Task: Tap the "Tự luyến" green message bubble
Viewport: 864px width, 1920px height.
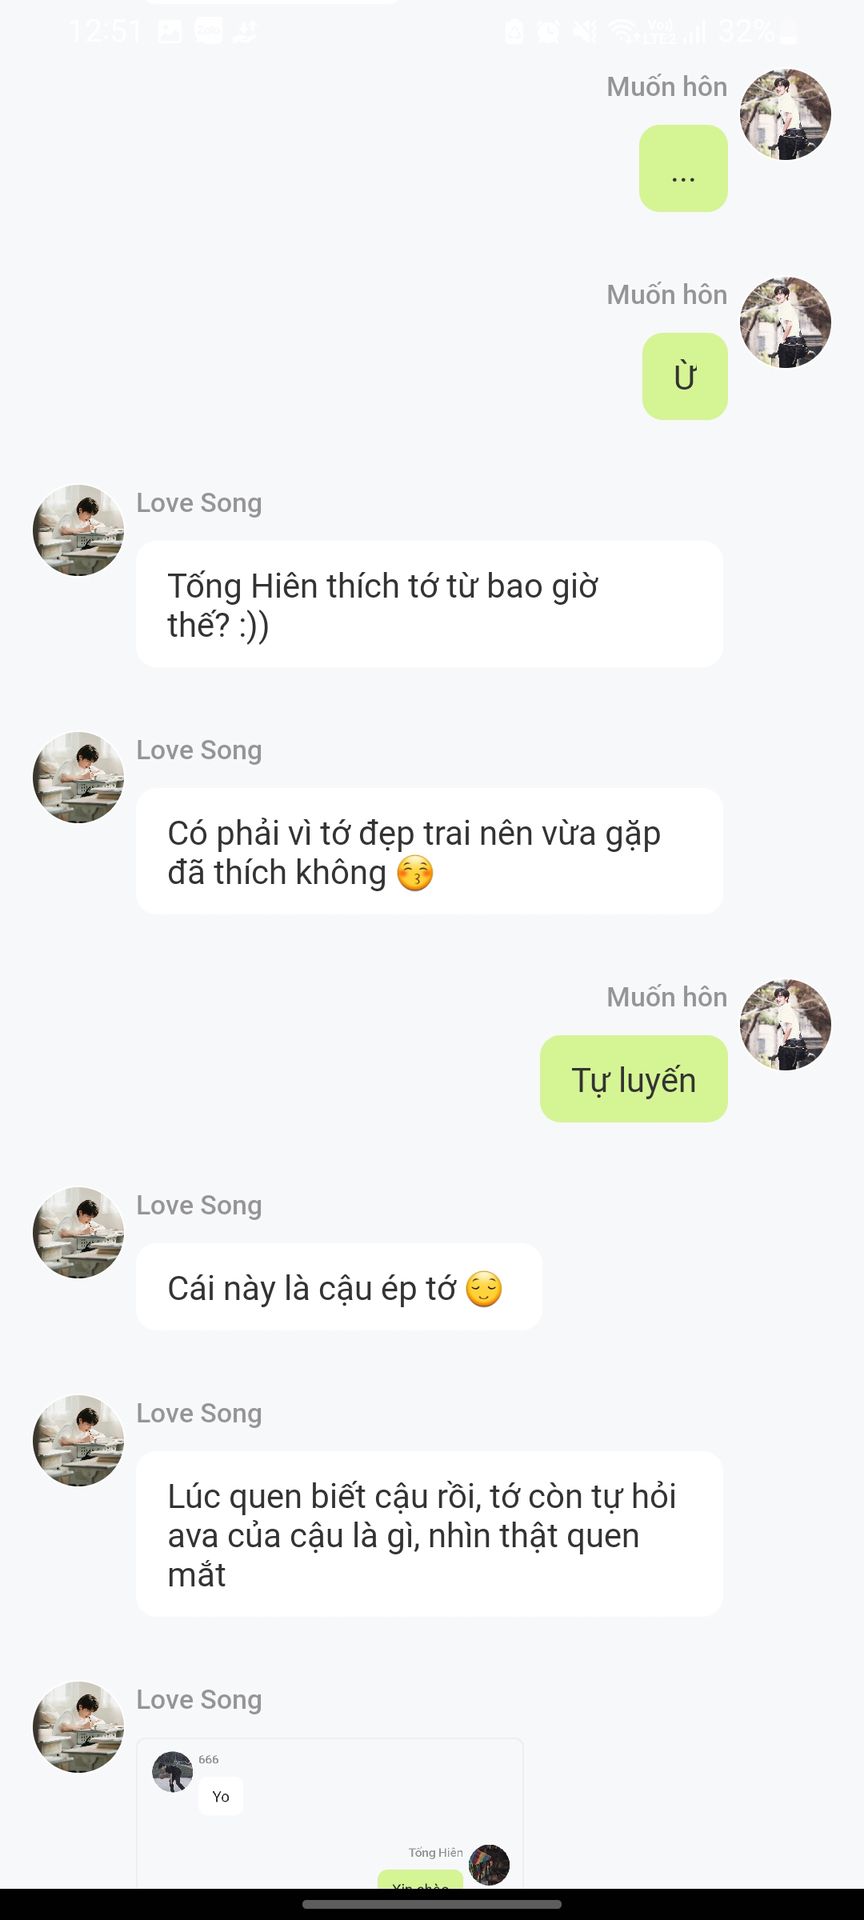Action: [633, 1079]
